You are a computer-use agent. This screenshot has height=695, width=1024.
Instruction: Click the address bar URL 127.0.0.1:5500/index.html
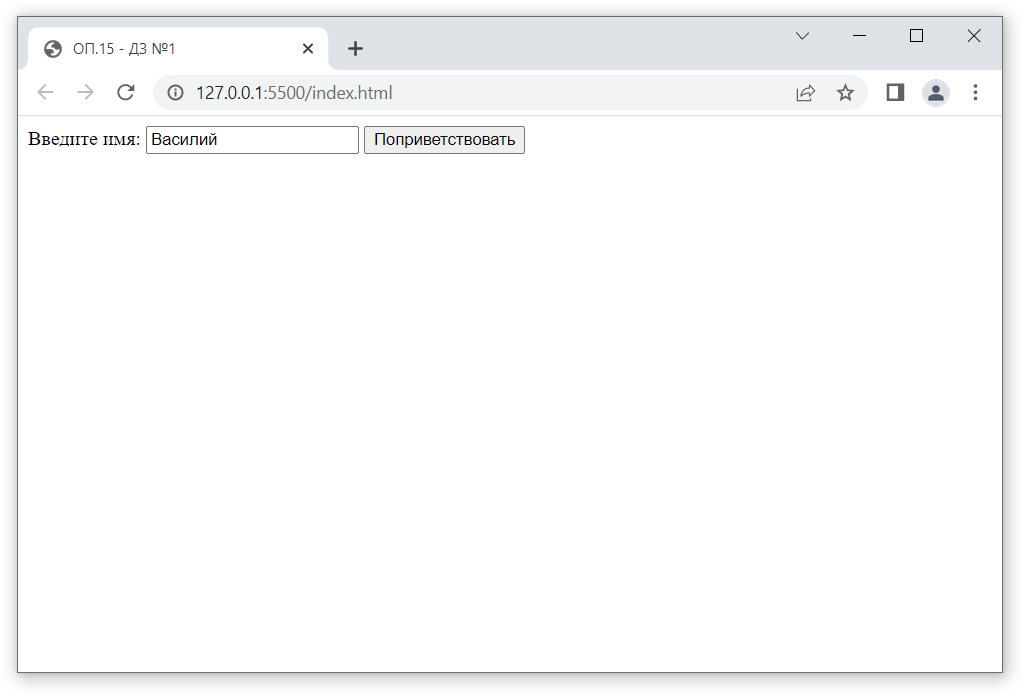[294, 93]
